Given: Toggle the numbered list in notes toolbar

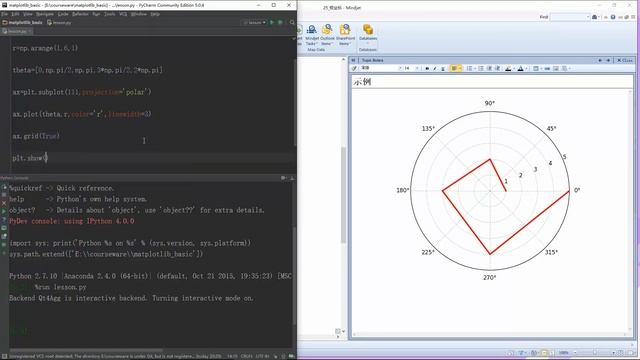Looking at the screenshot, I should pos(481,68).
